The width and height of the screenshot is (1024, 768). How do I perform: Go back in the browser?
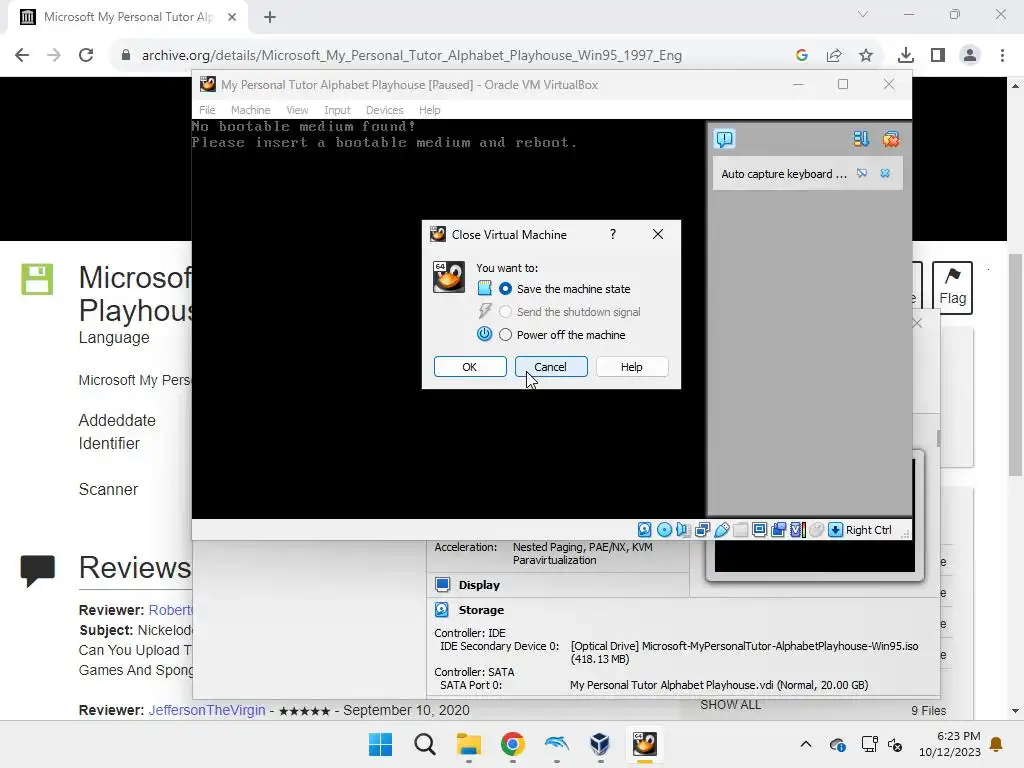22,56
